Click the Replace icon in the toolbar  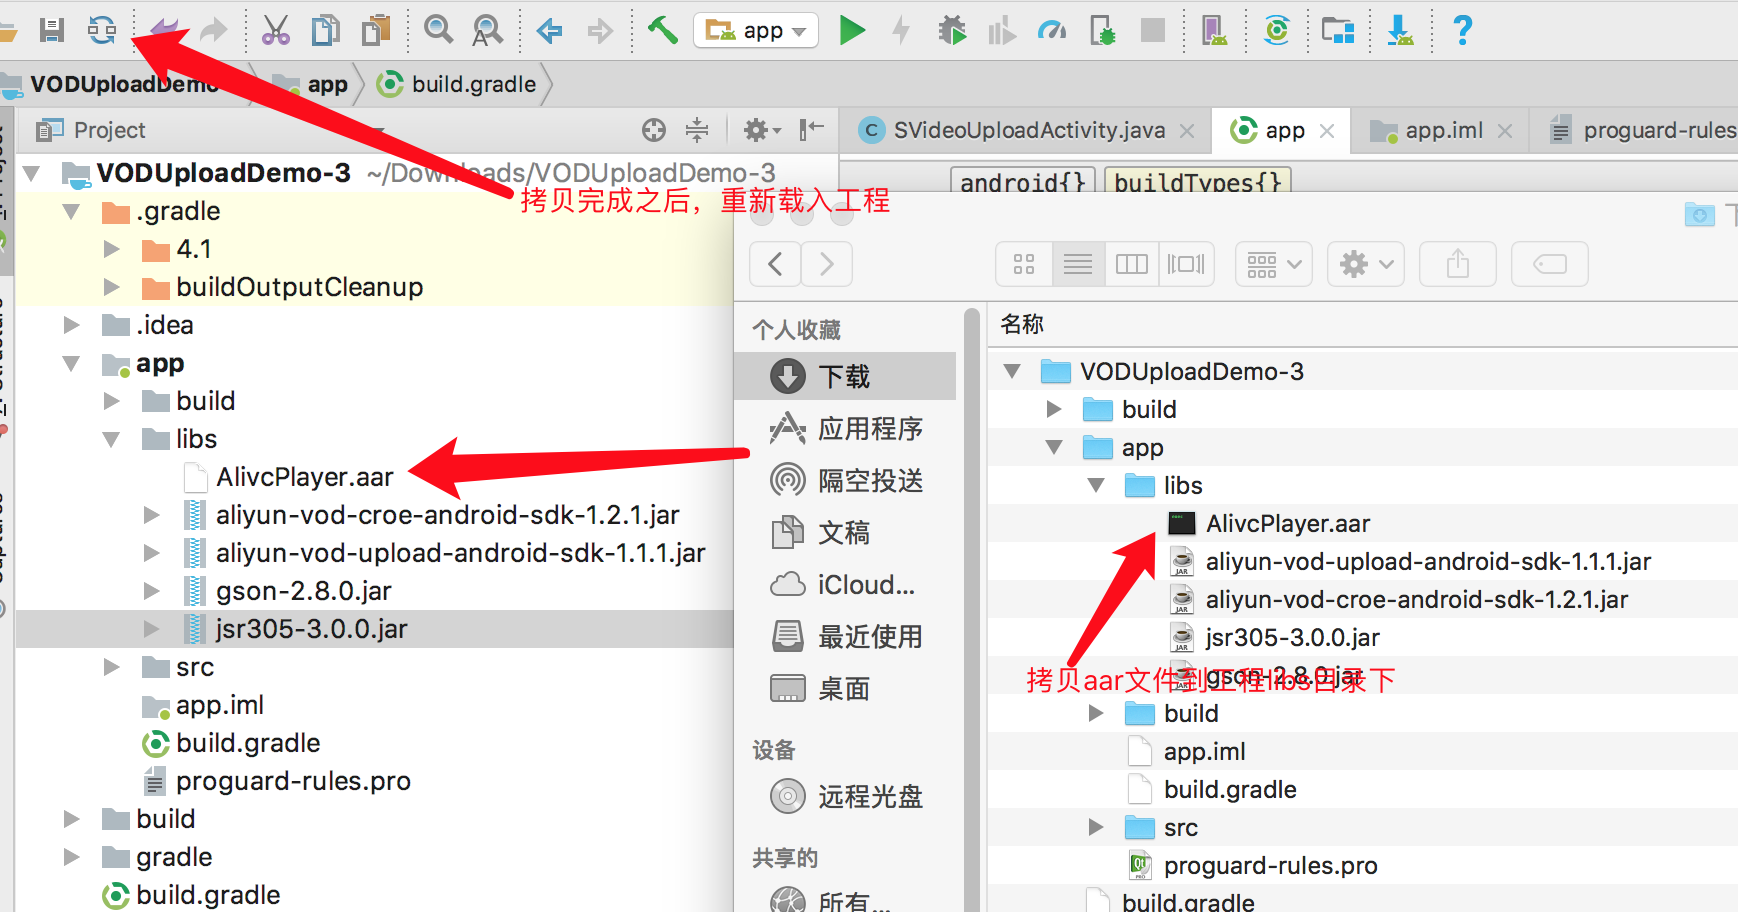[x=487, y=30]
